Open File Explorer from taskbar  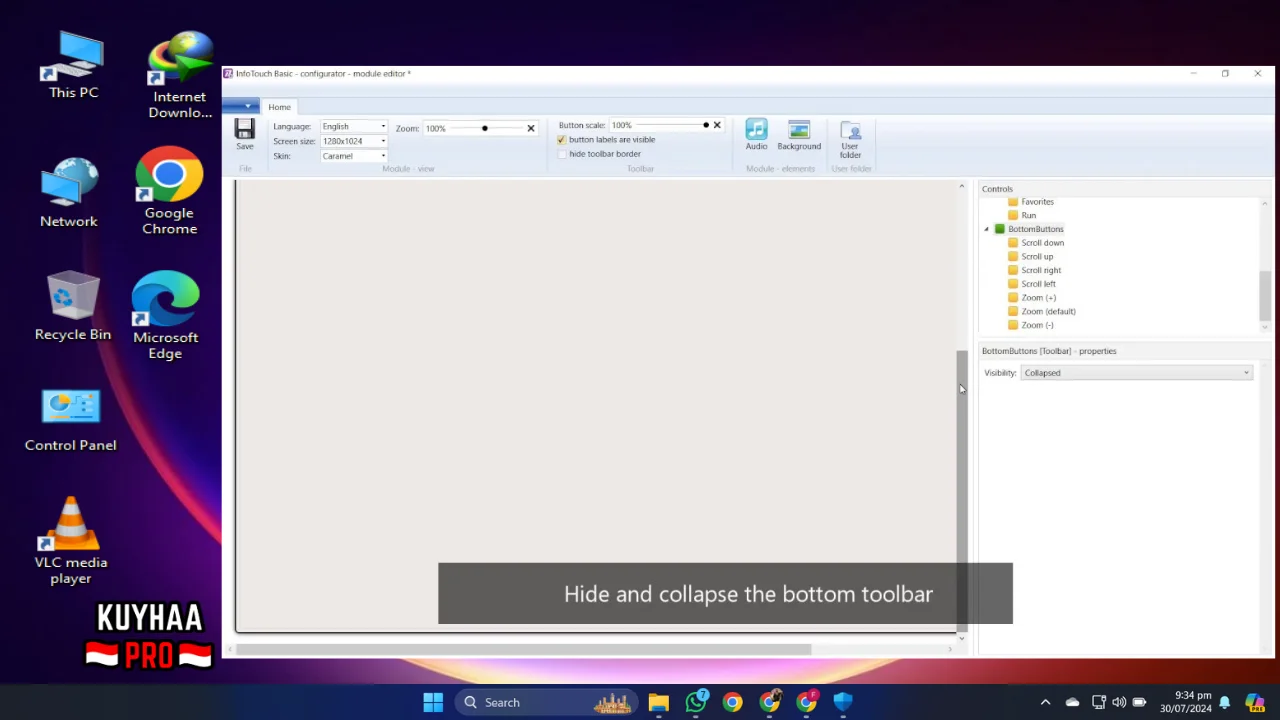point(658,702)
